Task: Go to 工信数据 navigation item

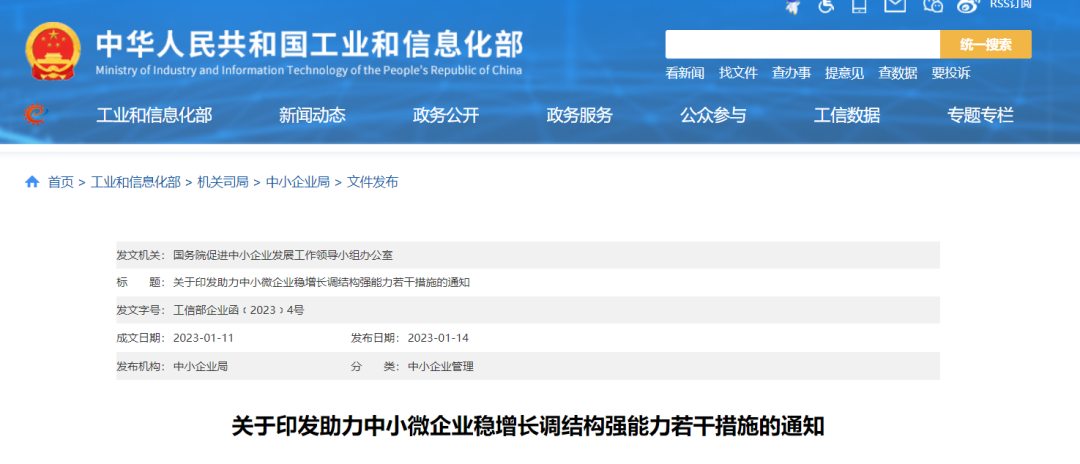Action: coord(847,115)
